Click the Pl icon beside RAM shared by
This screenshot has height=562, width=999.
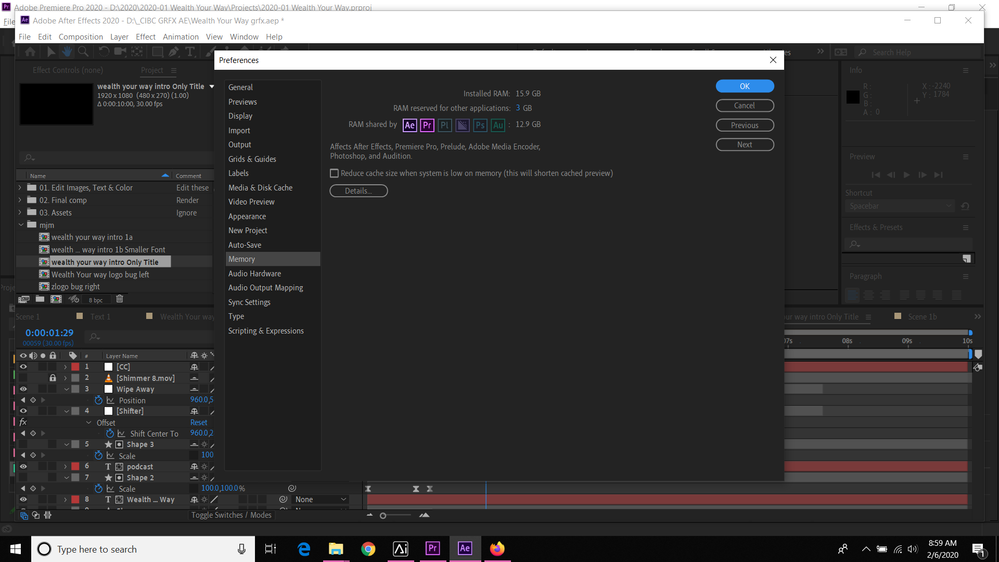[445, 125]
